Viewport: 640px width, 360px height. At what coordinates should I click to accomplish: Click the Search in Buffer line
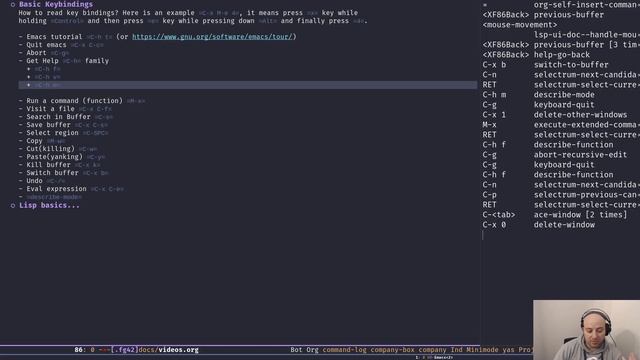coord(66,117)
